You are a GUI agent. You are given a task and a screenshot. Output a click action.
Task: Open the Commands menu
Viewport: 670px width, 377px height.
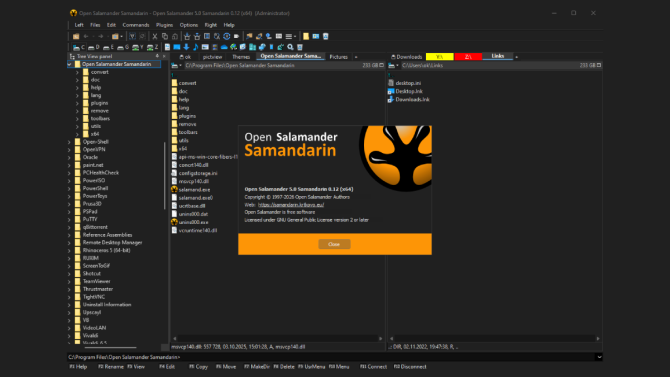(x=136, y=25)
